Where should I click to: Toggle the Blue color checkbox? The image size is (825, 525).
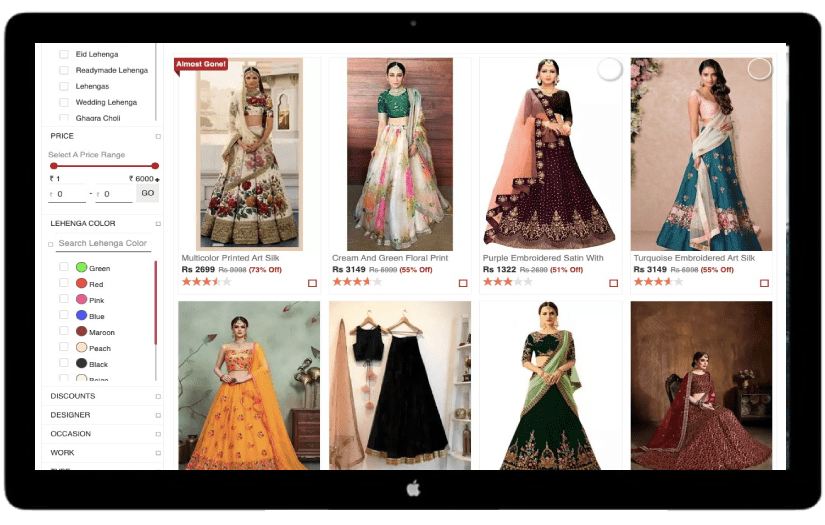point(64,315)
